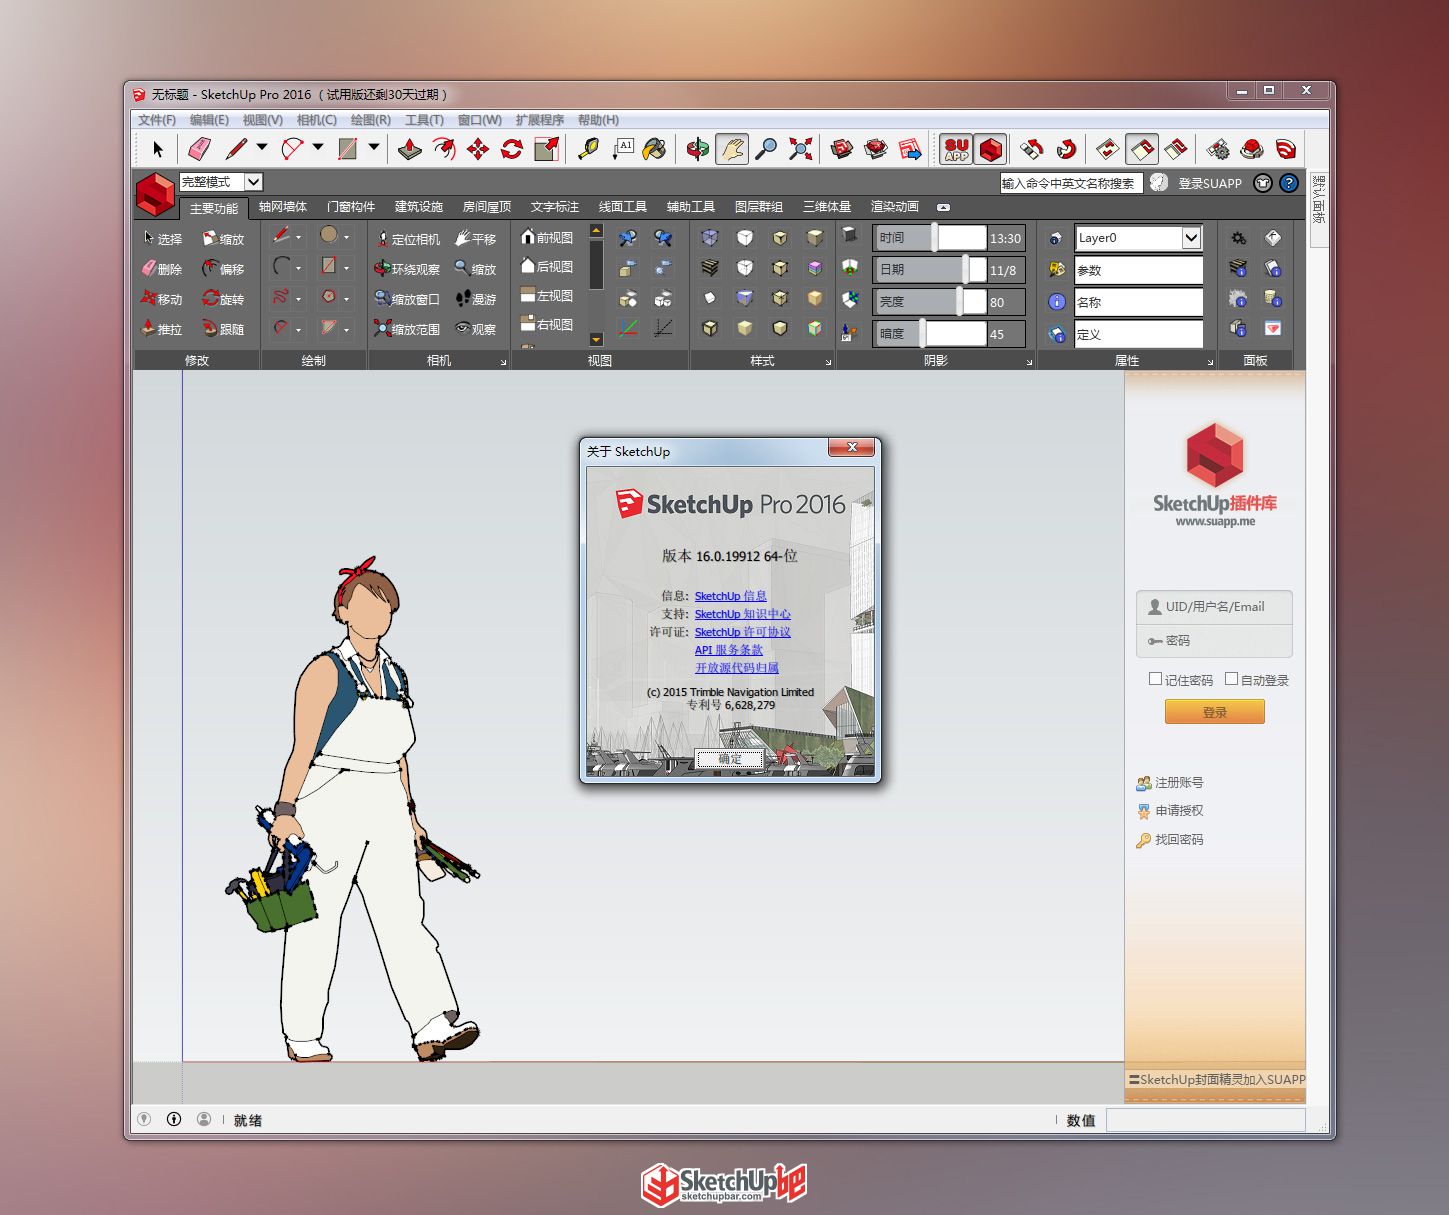Click the model info circle icon in status bar
This screenshot has height=1215, width=1449.
pos(174,1119)
